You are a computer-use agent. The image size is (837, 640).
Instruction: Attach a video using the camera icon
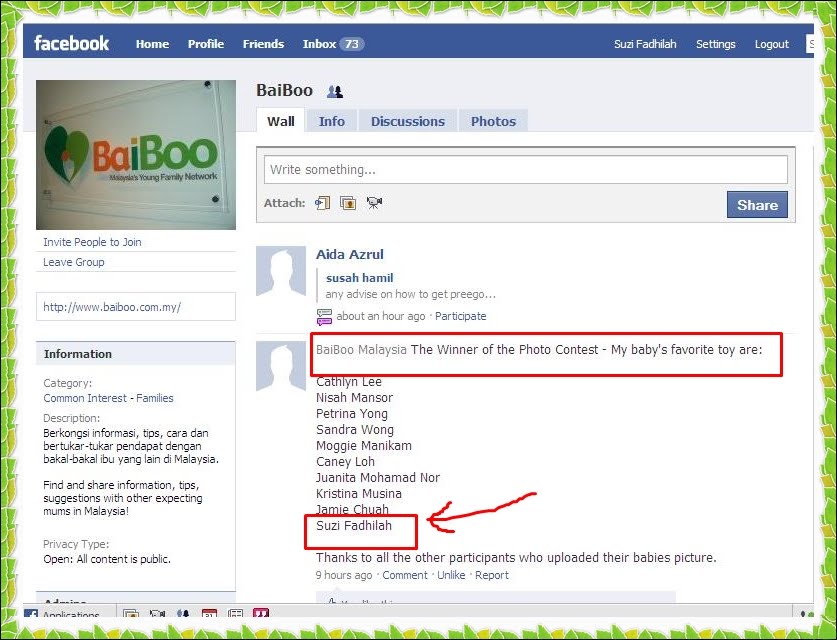pyautogui.click(x=374, y=203)
